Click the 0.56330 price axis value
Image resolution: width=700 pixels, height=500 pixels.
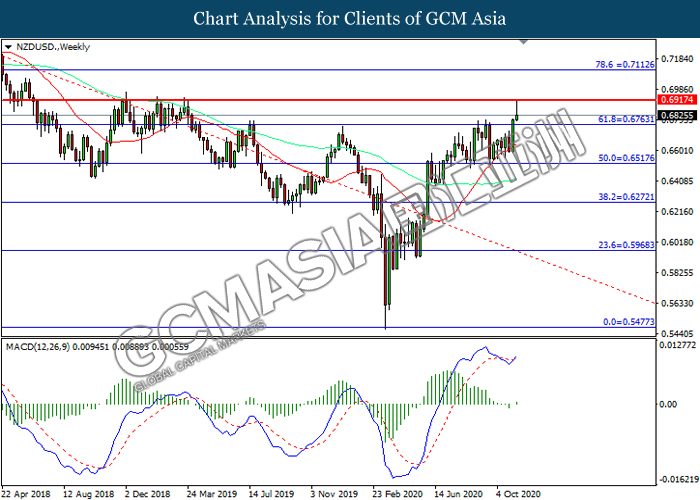[x=677, y=304]
